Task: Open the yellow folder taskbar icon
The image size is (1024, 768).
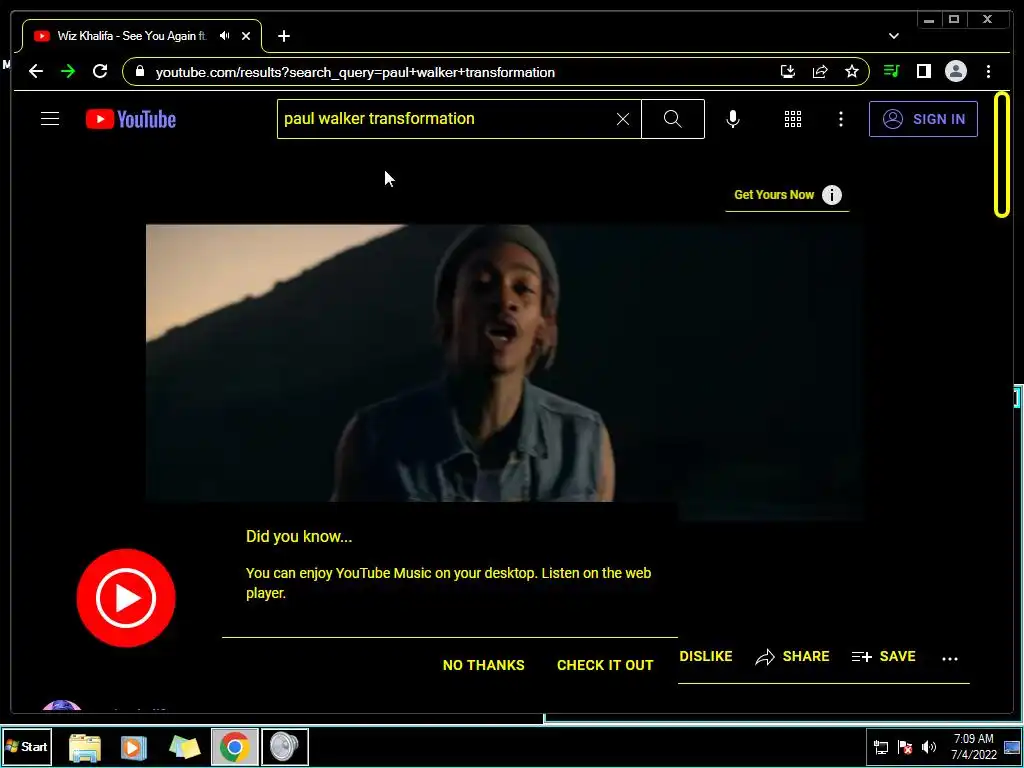Action: pos(184,746)
